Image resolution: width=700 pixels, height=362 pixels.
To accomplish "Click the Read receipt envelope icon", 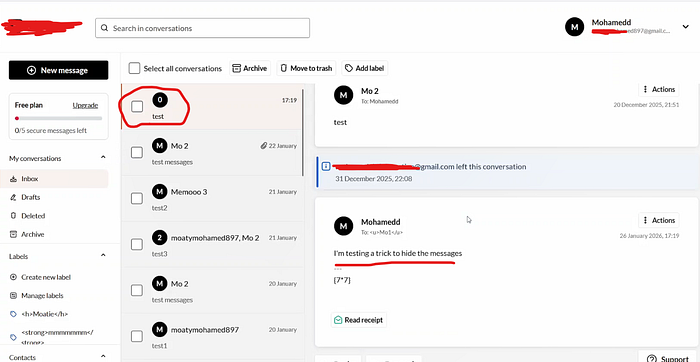I will 338,320.
